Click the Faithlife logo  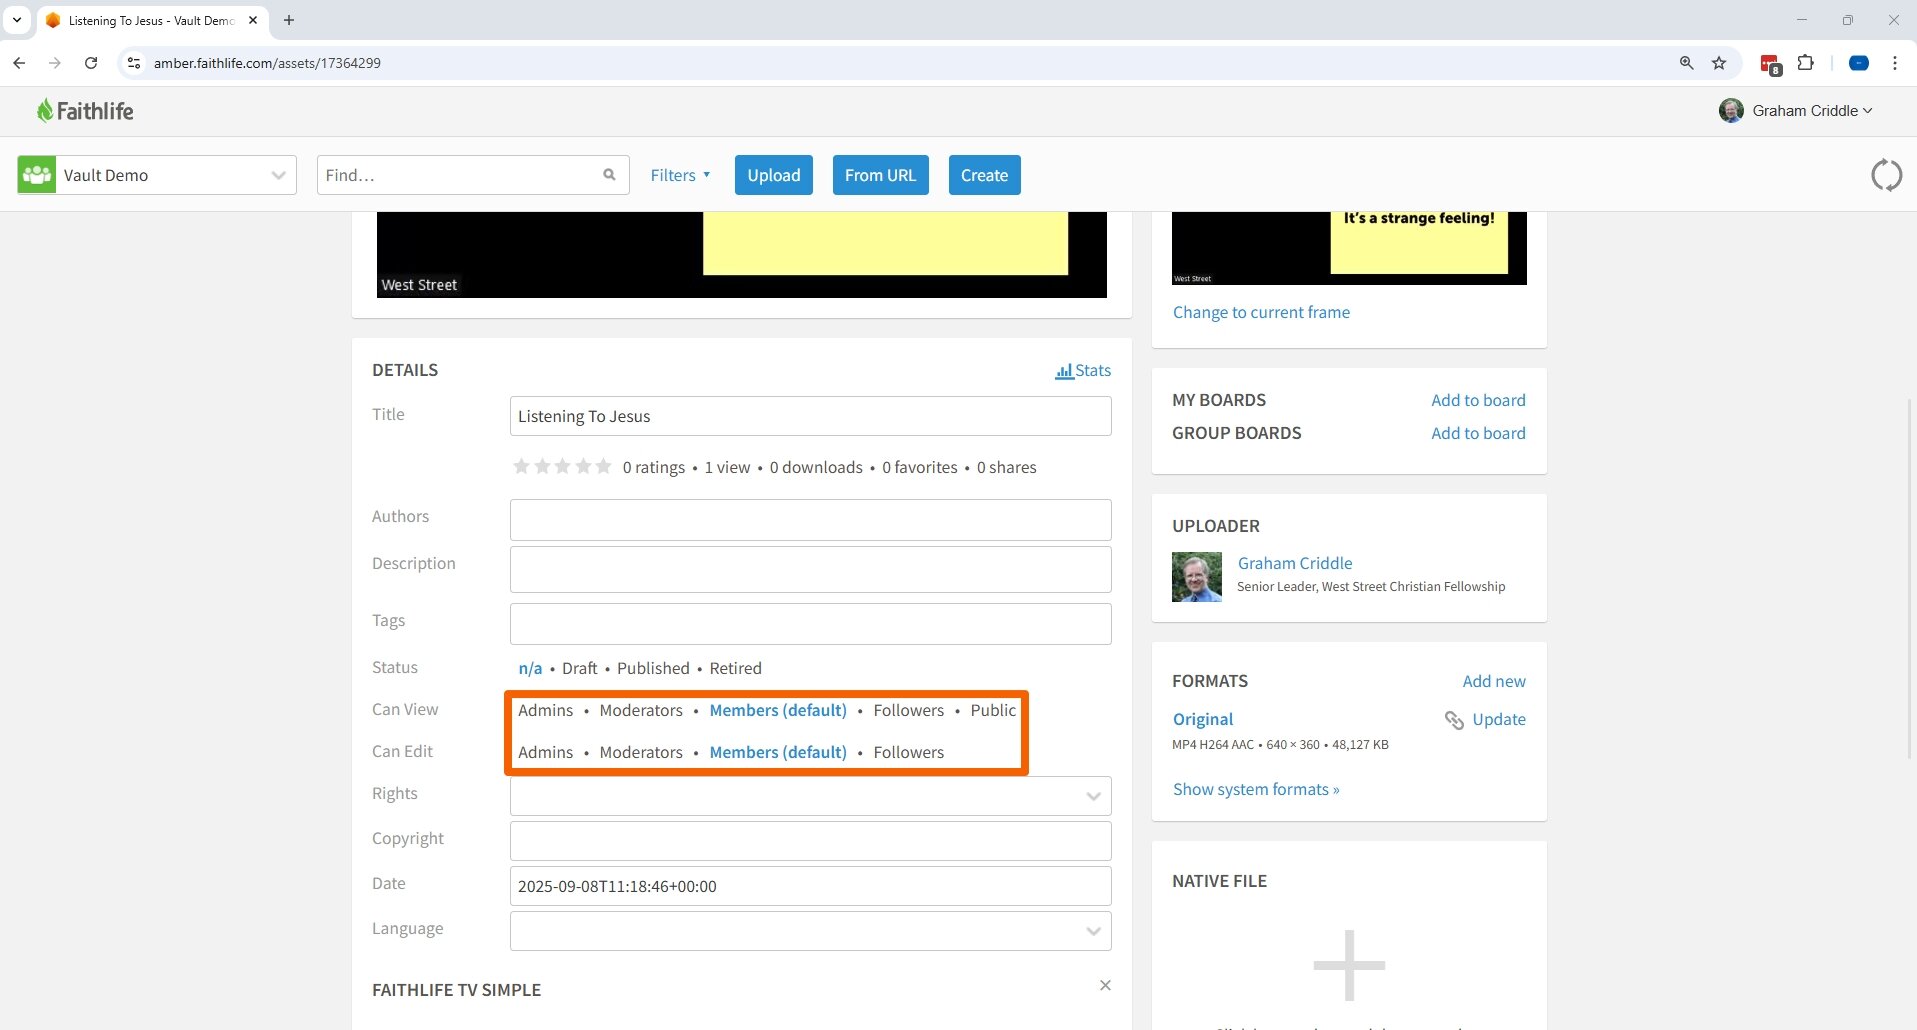point(85,111)
